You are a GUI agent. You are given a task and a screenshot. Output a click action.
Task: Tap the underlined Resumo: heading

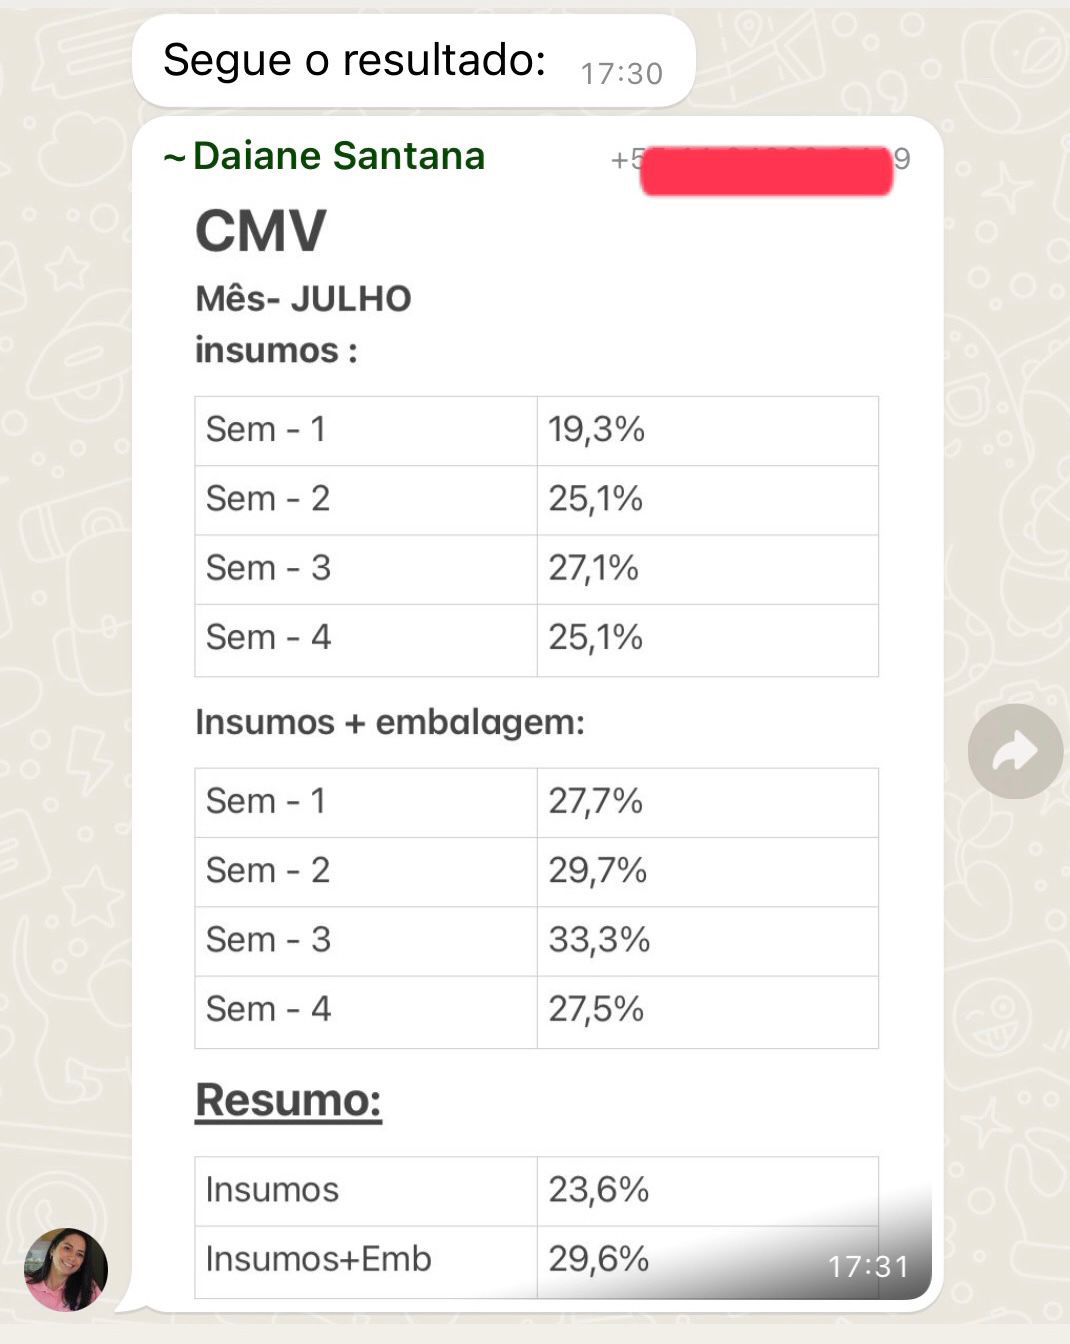click(x=288, y=1100)
